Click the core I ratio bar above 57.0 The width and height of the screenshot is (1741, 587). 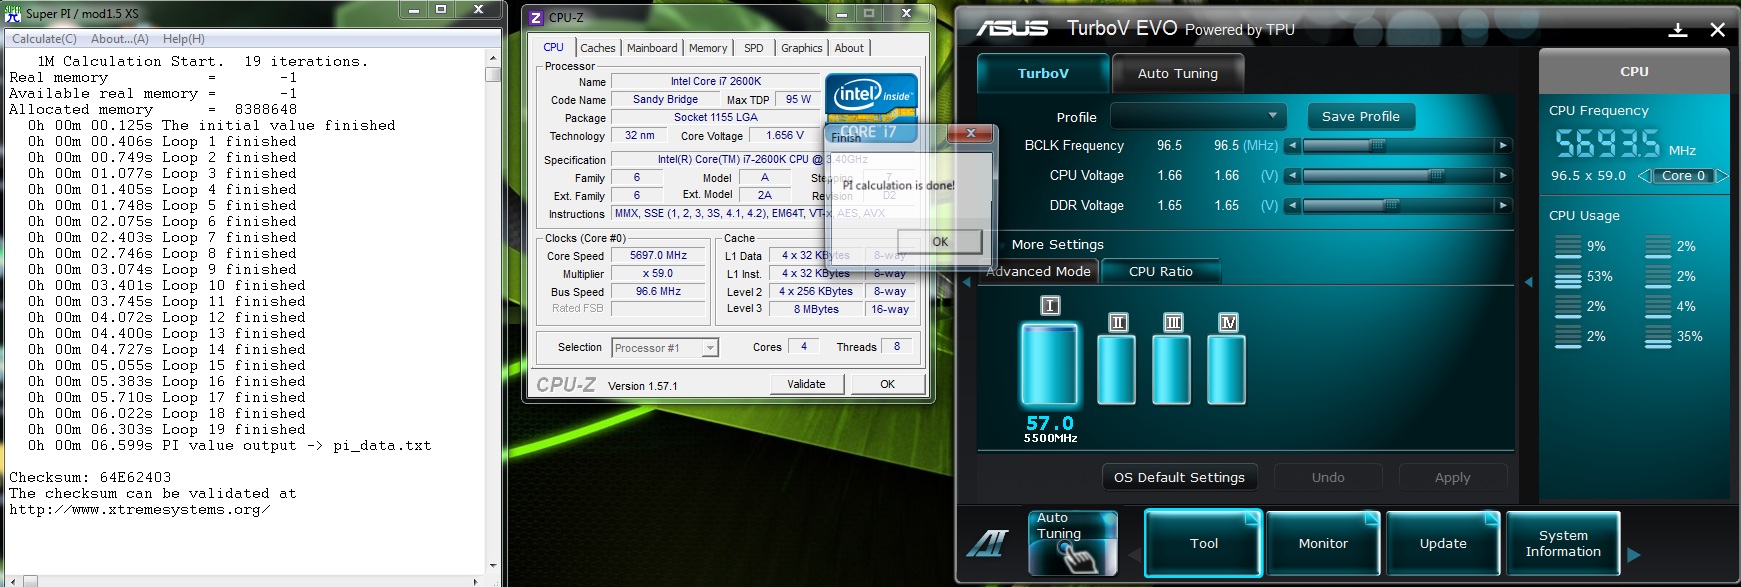tap(1049, 363)
